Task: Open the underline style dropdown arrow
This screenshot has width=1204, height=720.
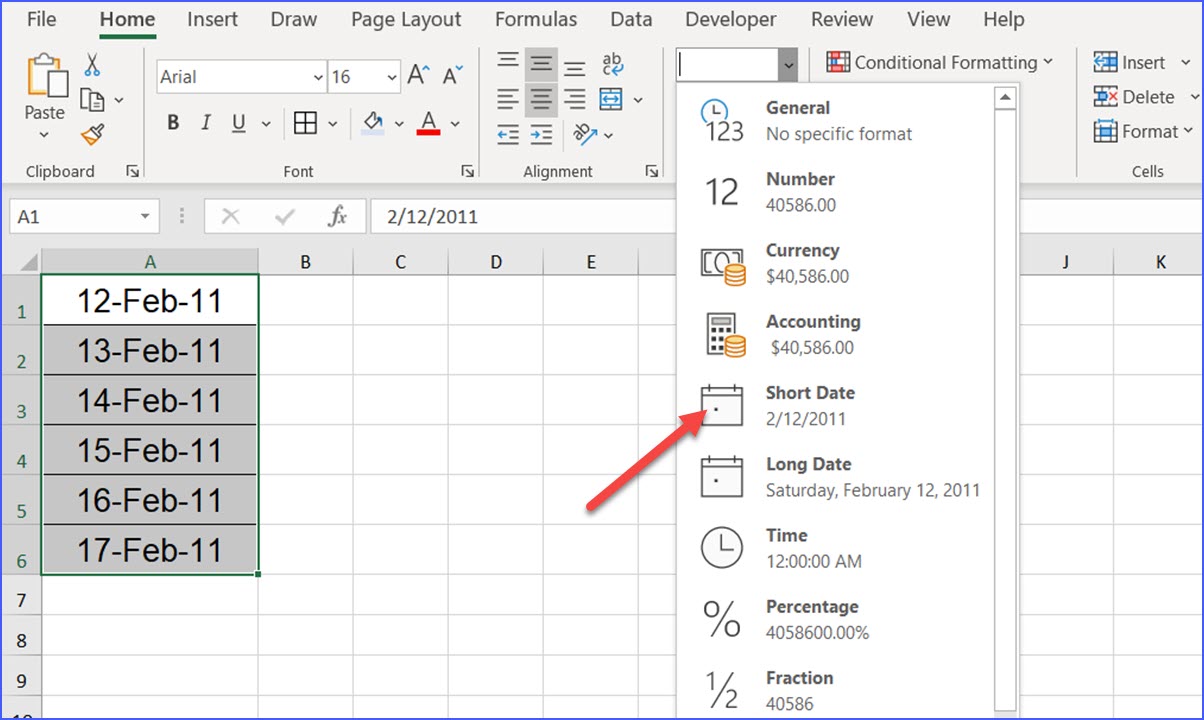Action: (266, 124)
